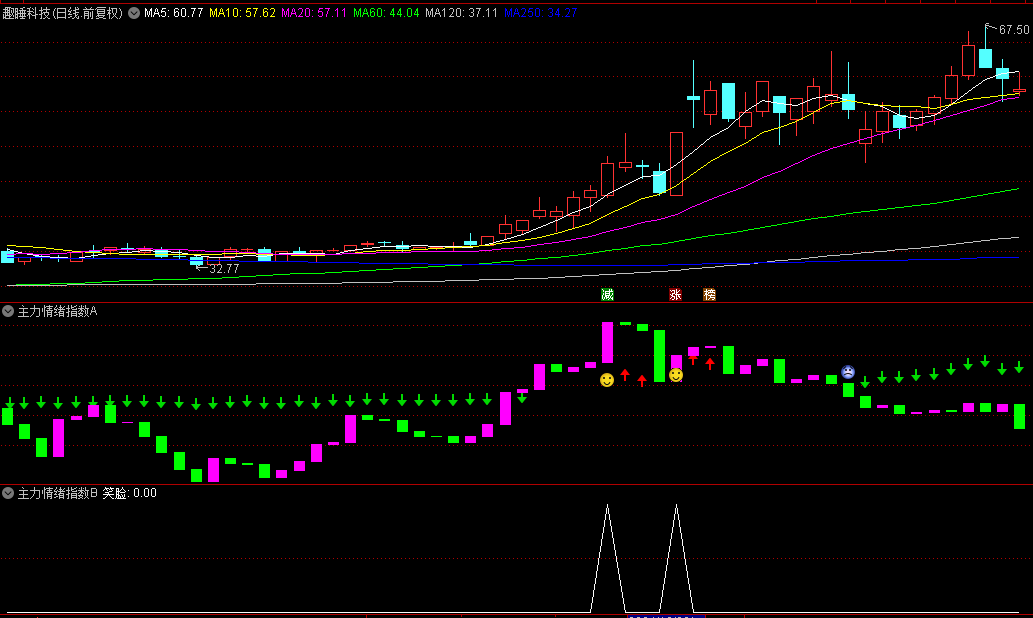The width and height of the screenshot is (1033, 618).
Task: Click the orange 榜 marker icon
Action: pos(710,295)
